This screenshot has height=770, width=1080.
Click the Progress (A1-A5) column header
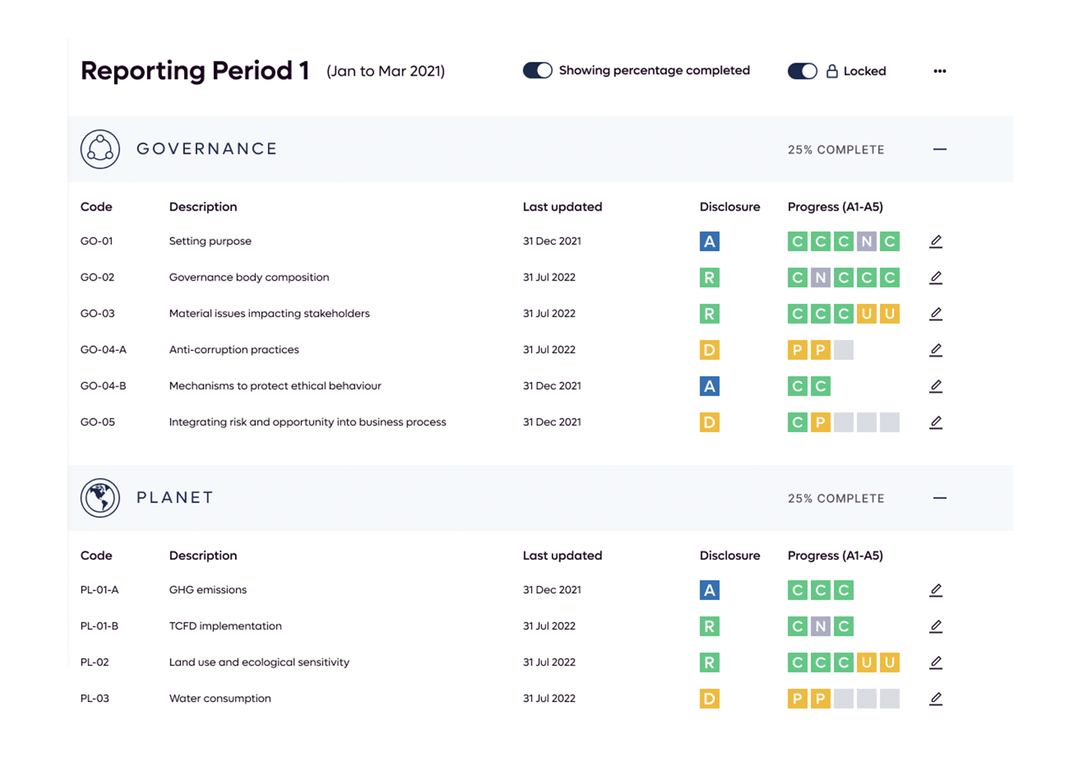click(835, 207)
